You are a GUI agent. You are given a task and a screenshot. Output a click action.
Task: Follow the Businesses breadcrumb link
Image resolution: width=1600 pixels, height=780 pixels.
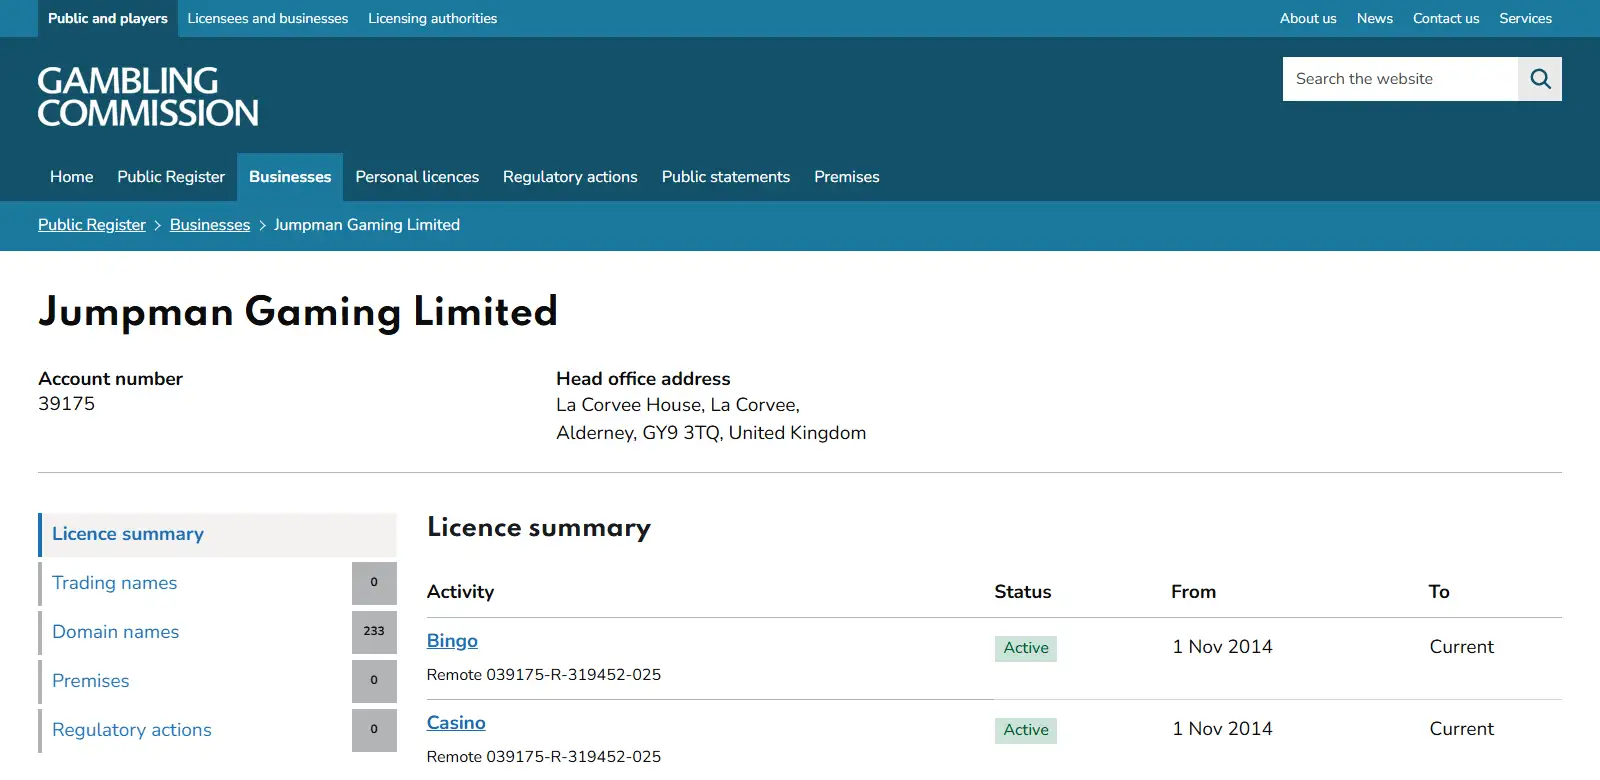tap(210, 225)
